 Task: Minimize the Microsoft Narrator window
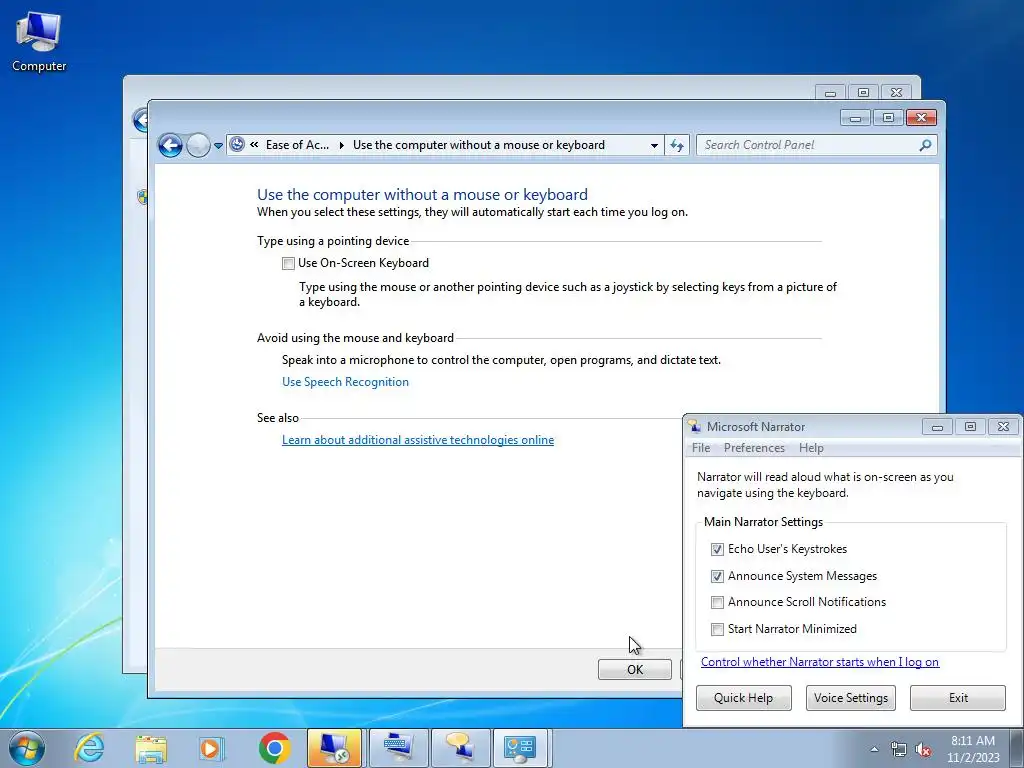(937, 426)
